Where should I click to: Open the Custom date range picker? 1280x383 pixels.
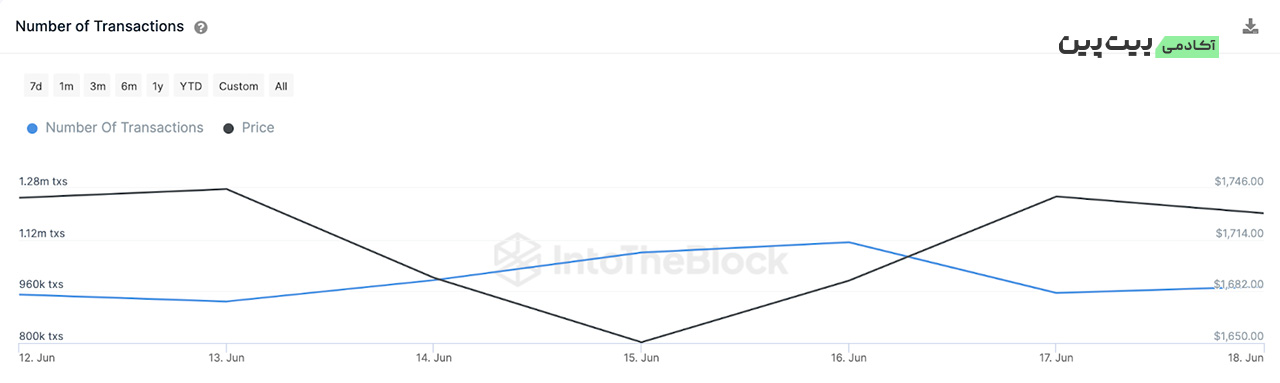click(238, 86)
